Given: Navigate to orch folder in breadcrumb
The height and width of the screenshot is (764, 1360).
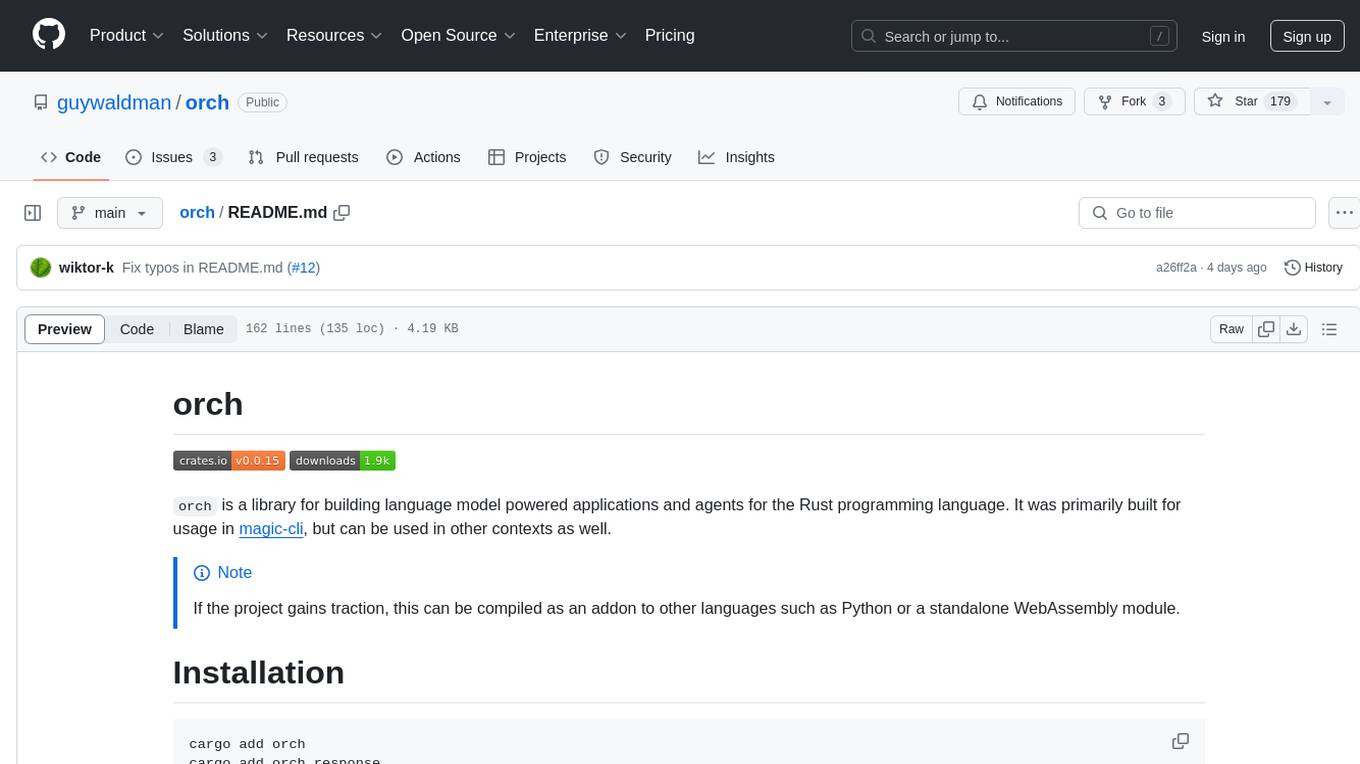Looking at the screenshot, I should [197, 212].
